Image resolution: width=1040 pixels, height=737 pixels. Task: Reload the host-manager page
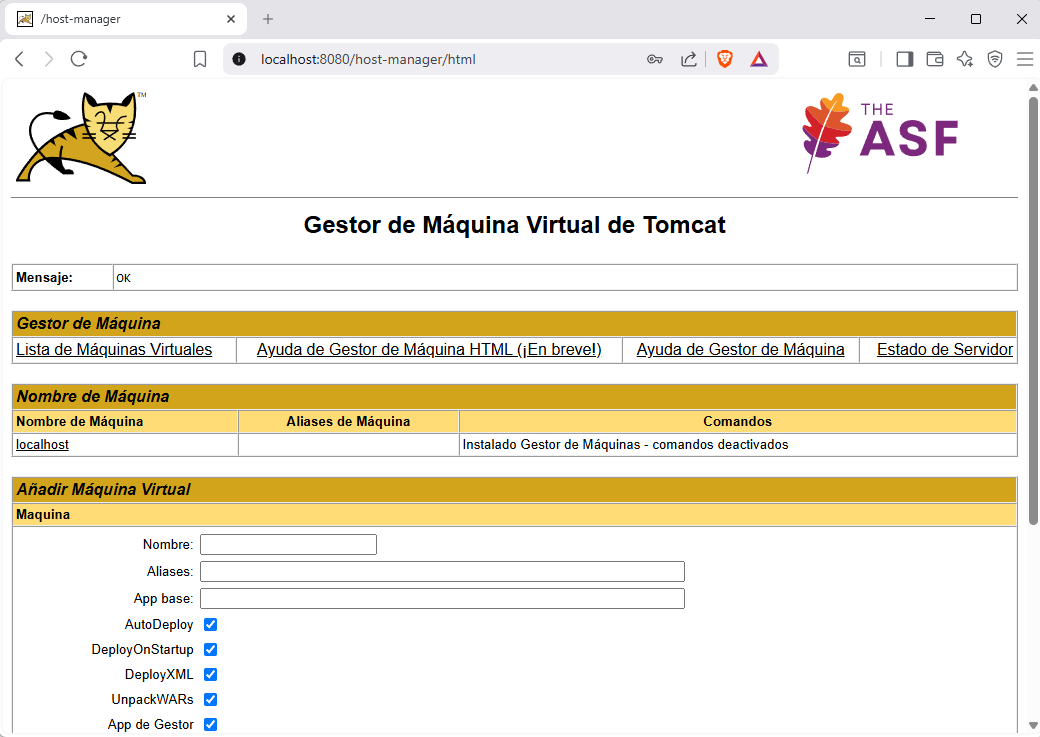tap(79, 59)
